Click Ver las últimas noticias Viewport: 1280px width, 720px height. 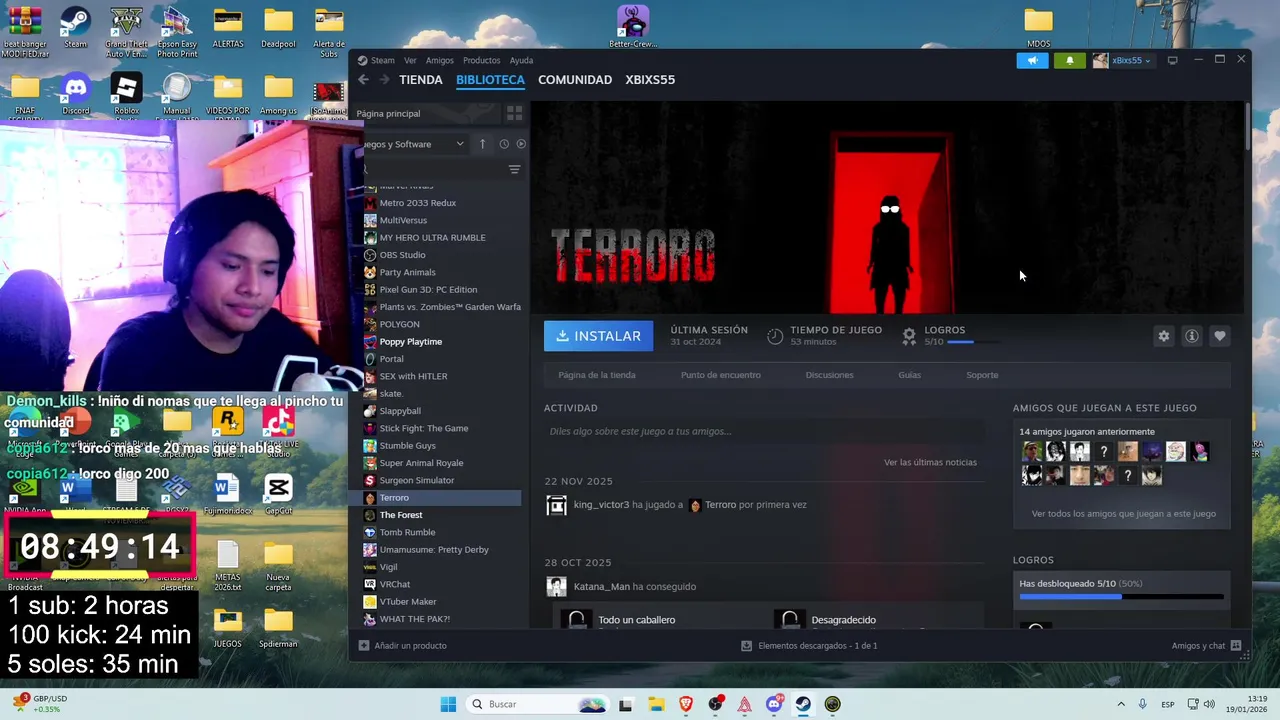pyautogui.click(x=930, y=462)
